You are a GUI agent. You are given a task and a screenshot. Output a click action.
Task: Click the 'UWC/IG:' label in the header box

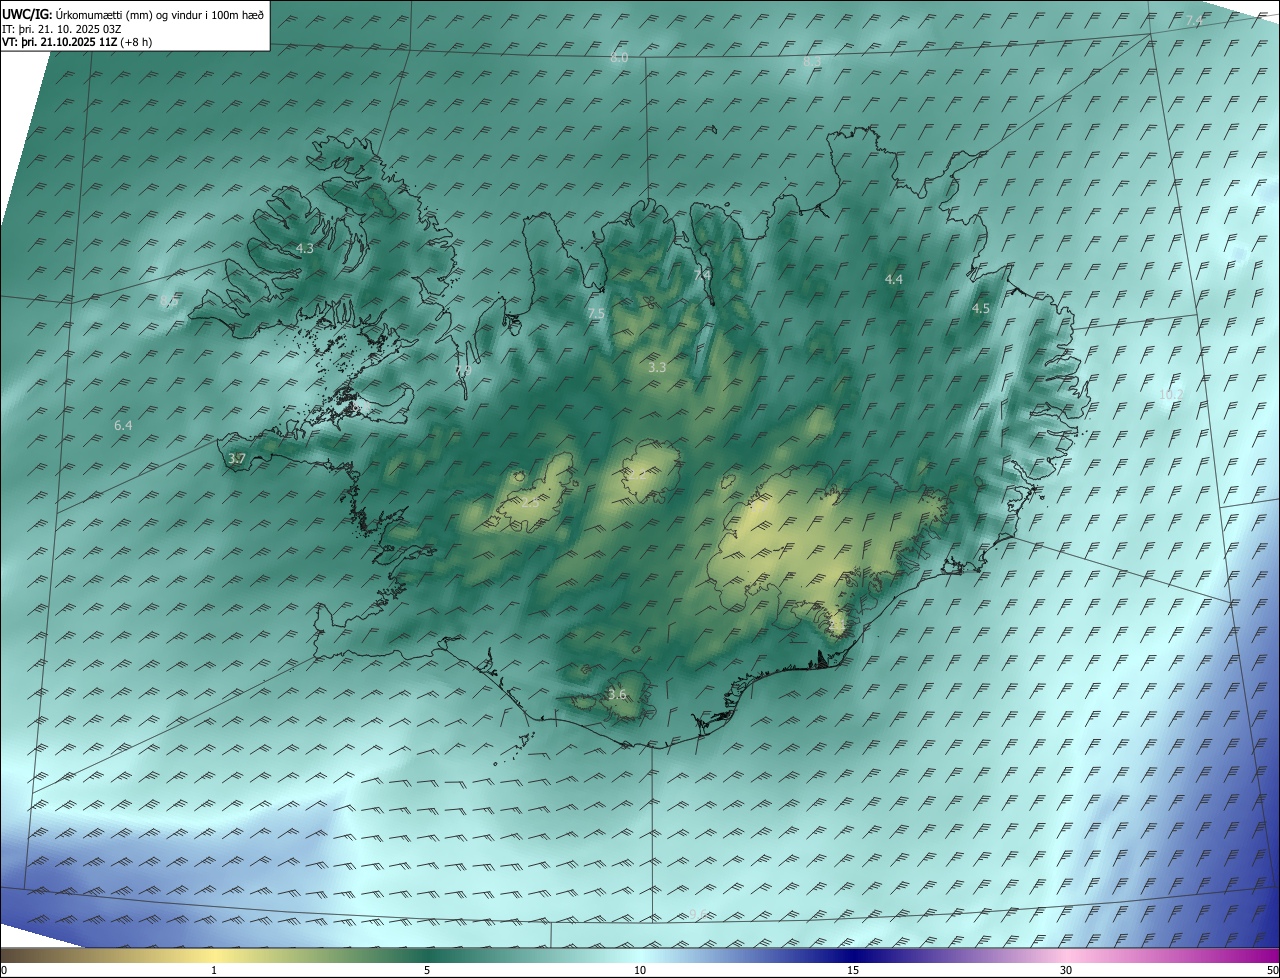click(x=28, y=15)
